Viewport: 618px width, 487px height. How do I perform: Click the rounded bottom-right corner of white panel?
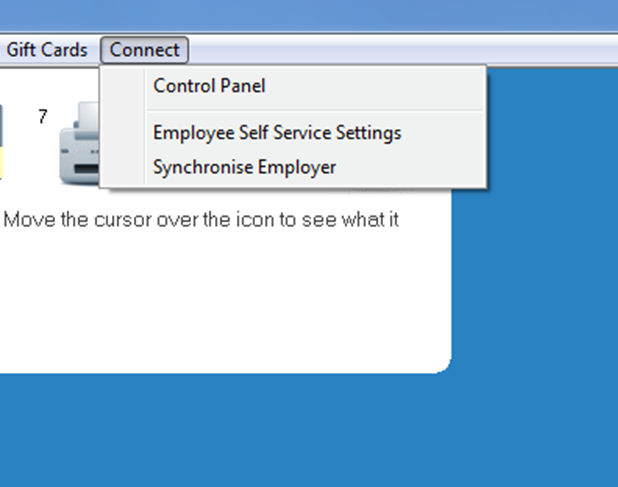(x=444, y=365)
